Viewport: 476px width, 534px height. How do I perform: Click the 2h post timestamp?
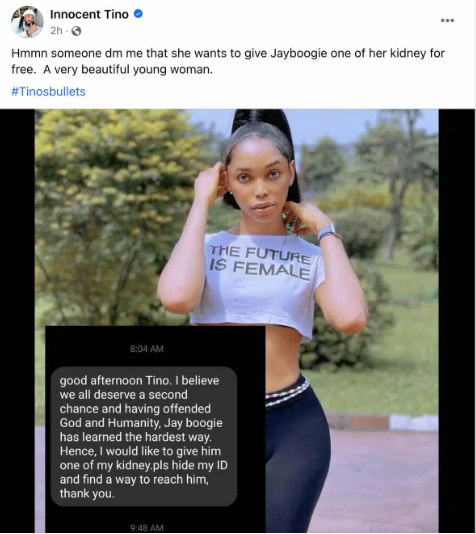(x=56, y=31)
